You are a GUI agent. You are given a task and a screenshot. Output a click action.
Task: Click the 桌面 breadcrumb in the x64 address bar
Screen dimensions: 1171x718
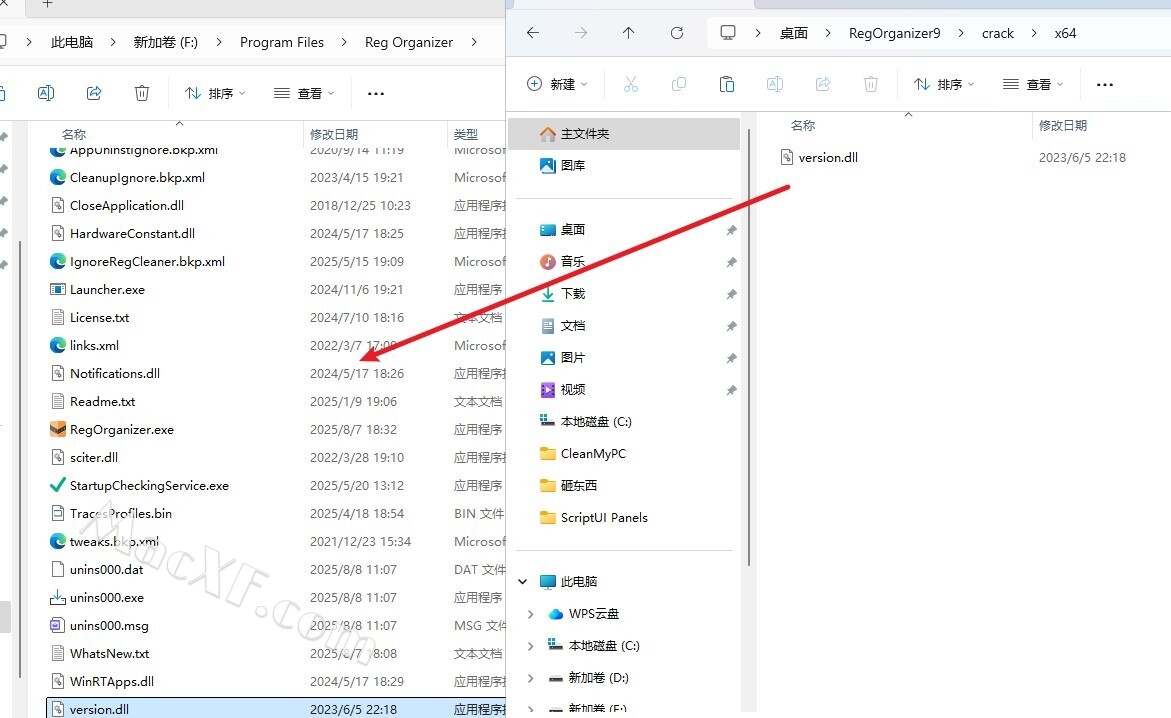[793, 33]
